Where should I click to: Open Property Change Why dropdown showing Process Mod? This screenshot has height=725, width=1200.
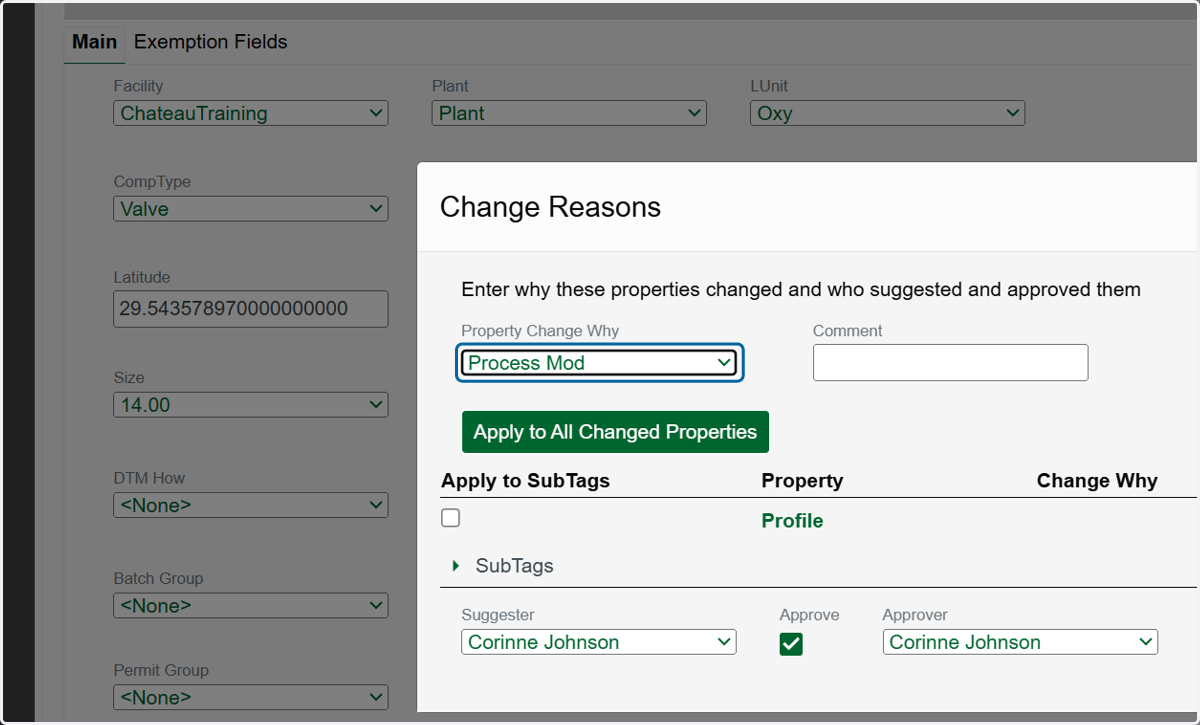click(x=600, y=363)
